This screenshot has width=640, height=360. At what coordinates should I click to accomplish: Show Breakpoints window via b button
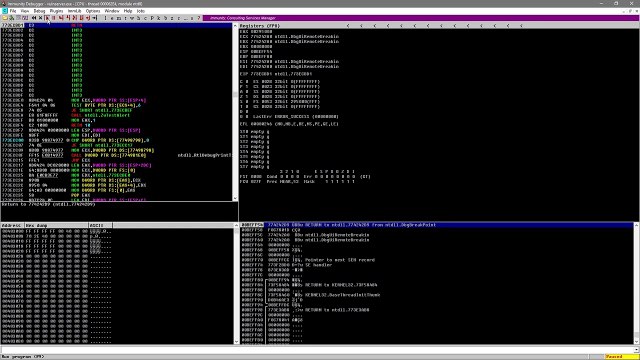165,18
